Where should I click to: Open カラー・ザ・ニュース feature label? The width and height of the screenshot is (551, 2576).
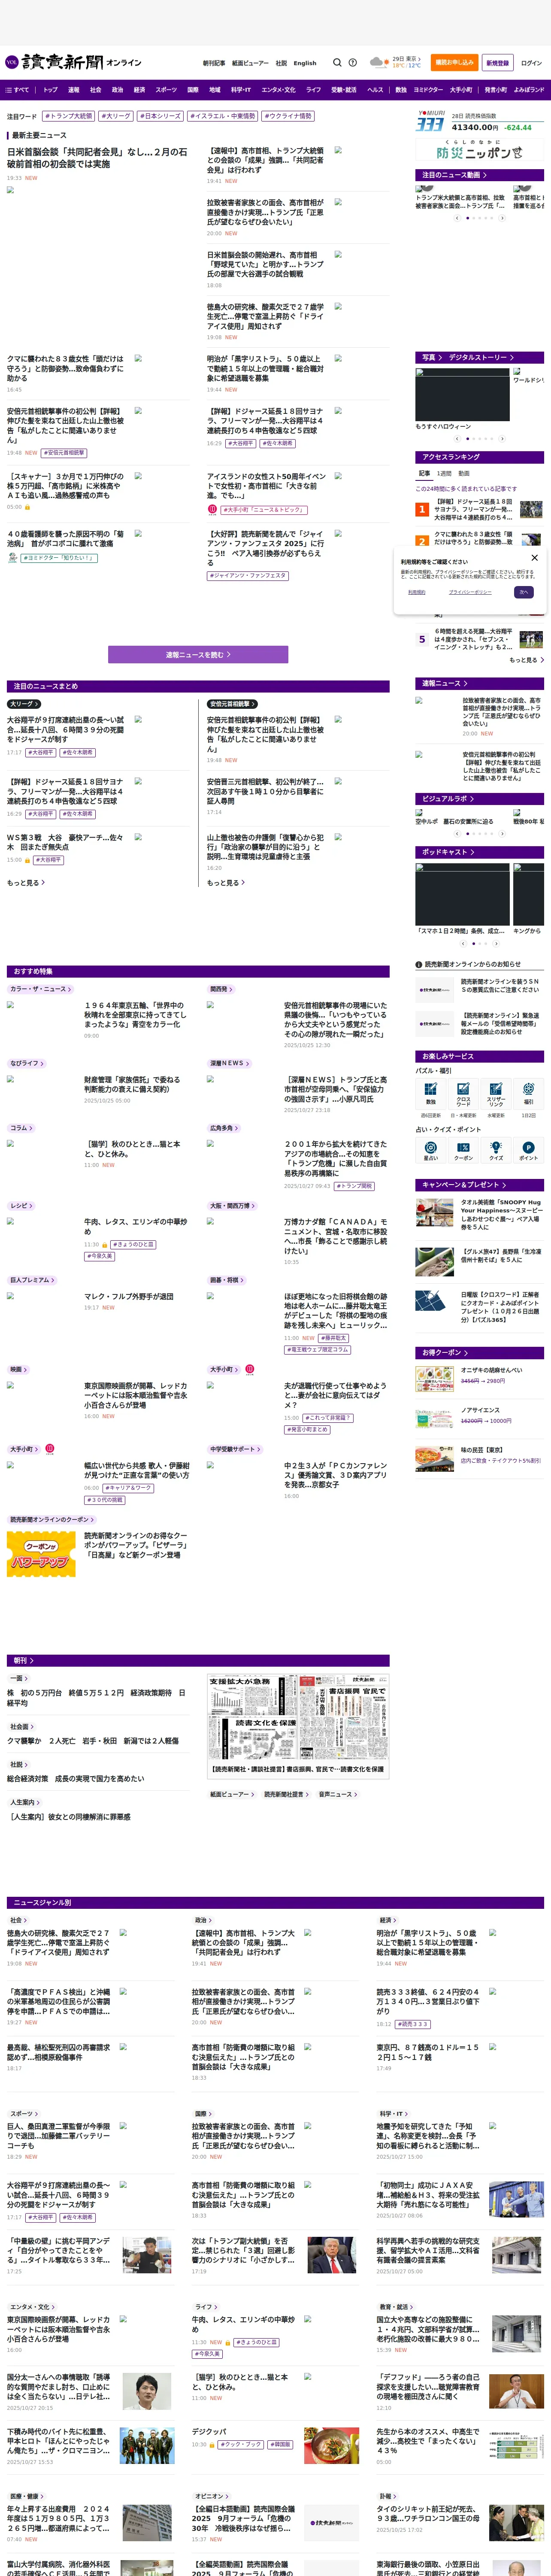tap(39, 989)
